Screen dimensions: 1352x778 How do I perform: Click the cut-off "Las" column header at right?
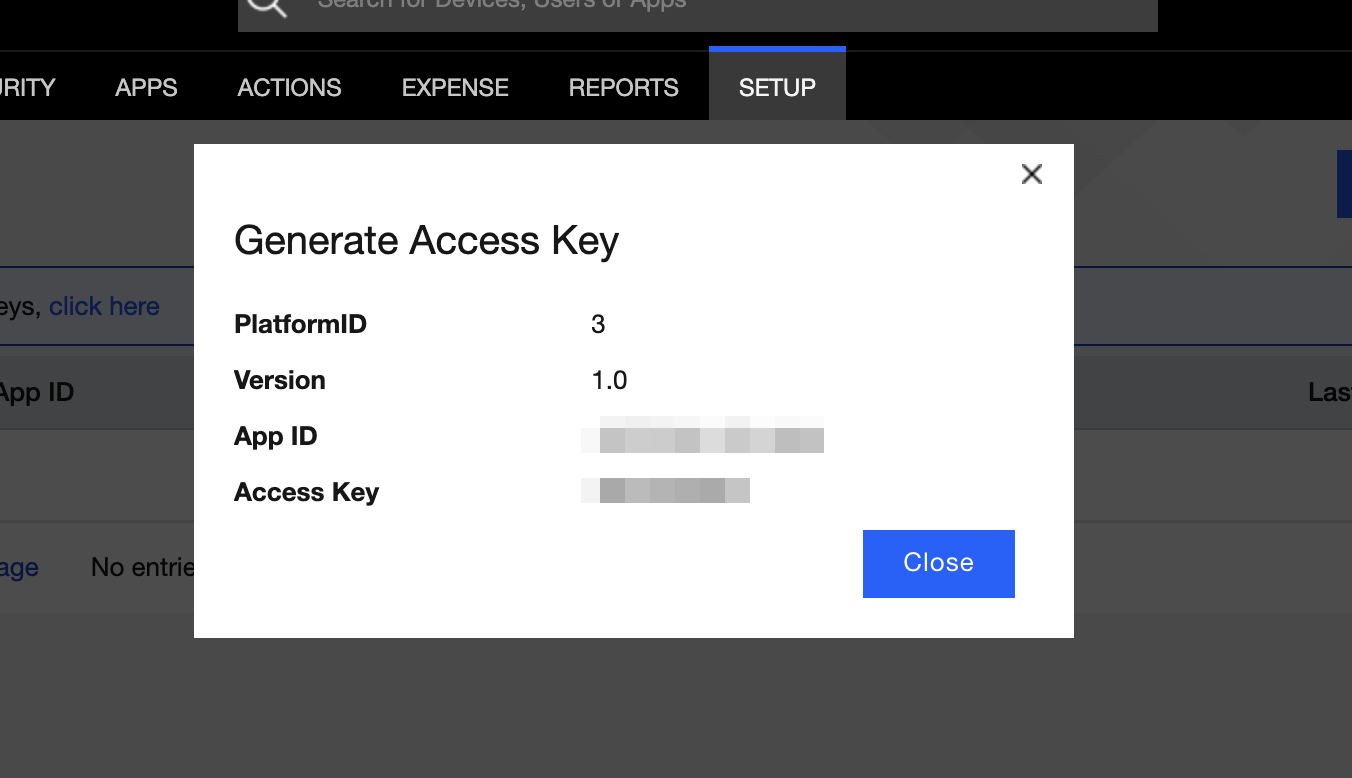(1329, 392)
